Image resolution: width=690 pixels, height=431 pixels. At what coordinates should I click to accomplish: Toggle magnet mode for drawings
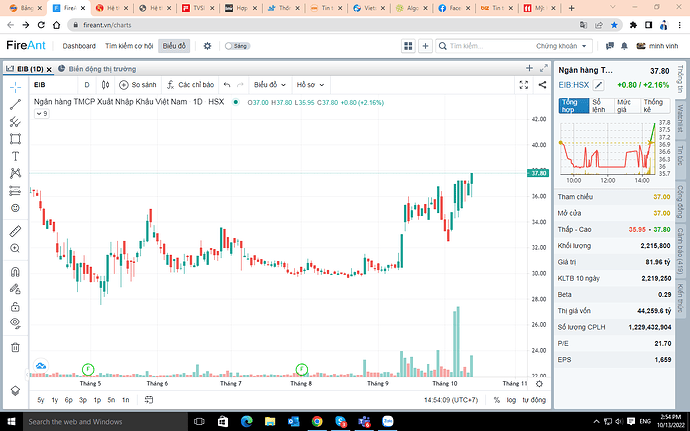coord(15,271)
